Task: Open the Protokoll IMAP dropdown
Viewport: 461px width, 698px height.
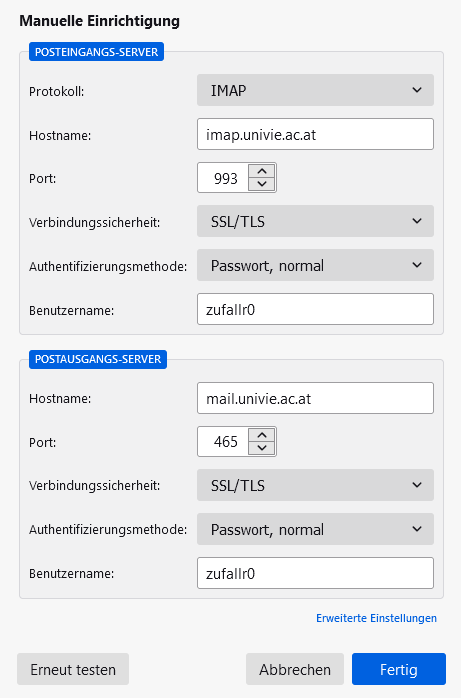Action: click(315, 90)
